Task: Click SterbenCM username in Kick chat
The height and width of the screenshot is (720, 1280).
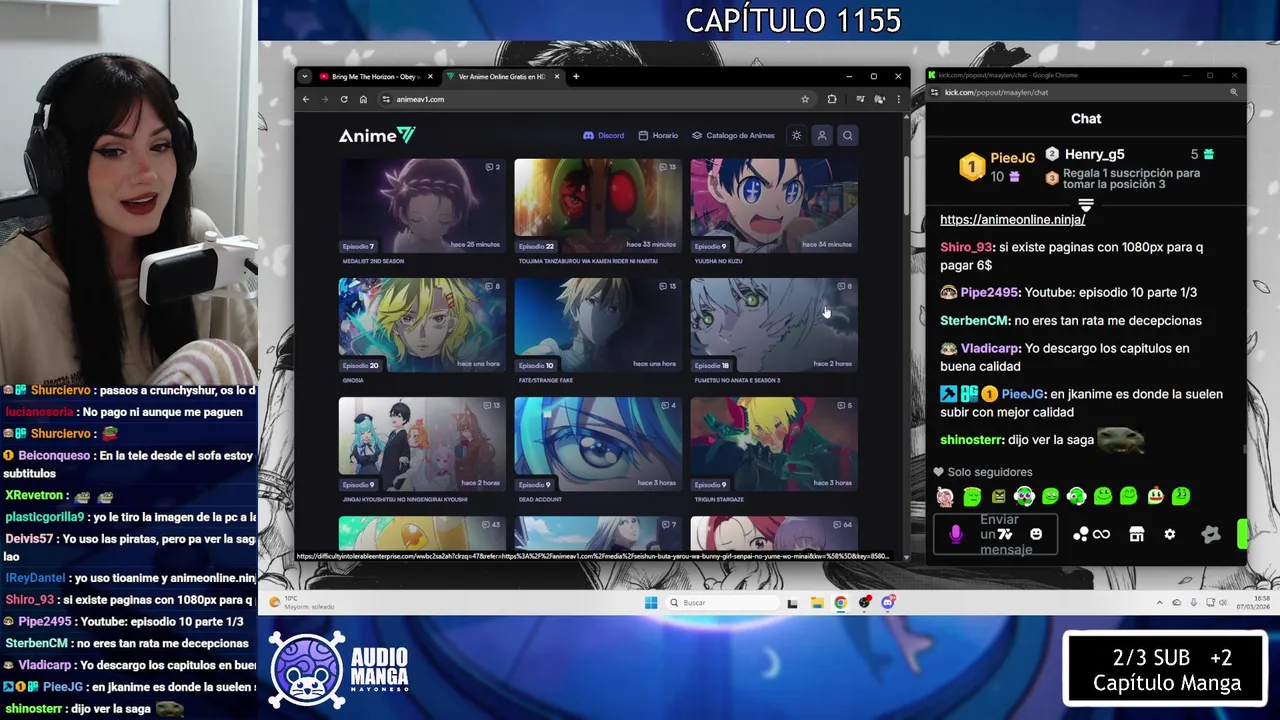Action: coord(973,320)
